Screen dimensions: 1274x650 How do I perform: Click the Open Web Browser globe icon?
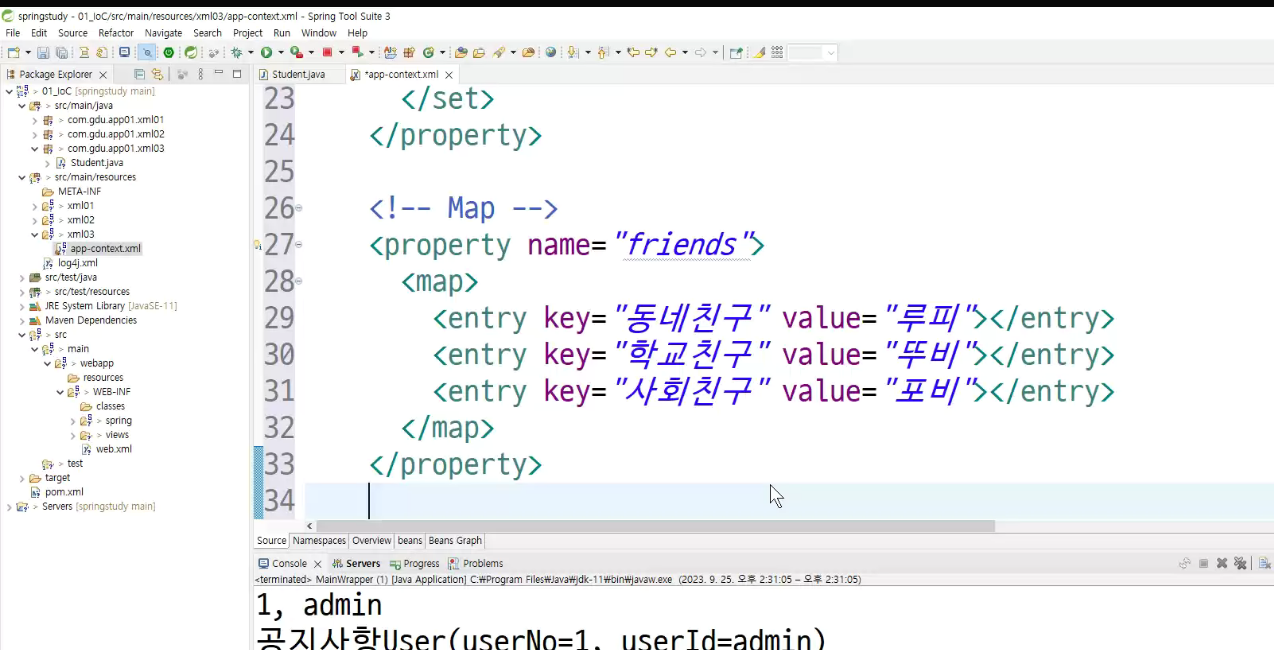pyautogui.click(x=551, y=52)
